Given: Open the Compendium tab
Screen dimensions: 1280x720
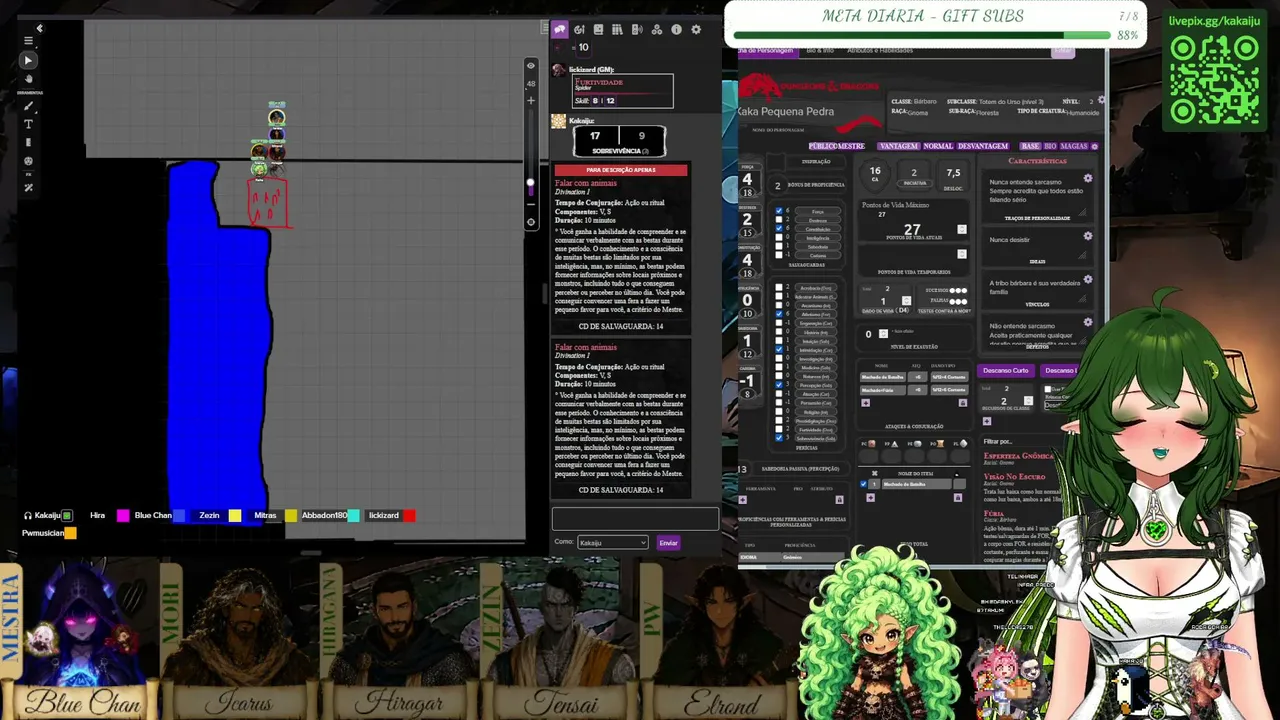Looking at the screenshot, I should point(618,30).
